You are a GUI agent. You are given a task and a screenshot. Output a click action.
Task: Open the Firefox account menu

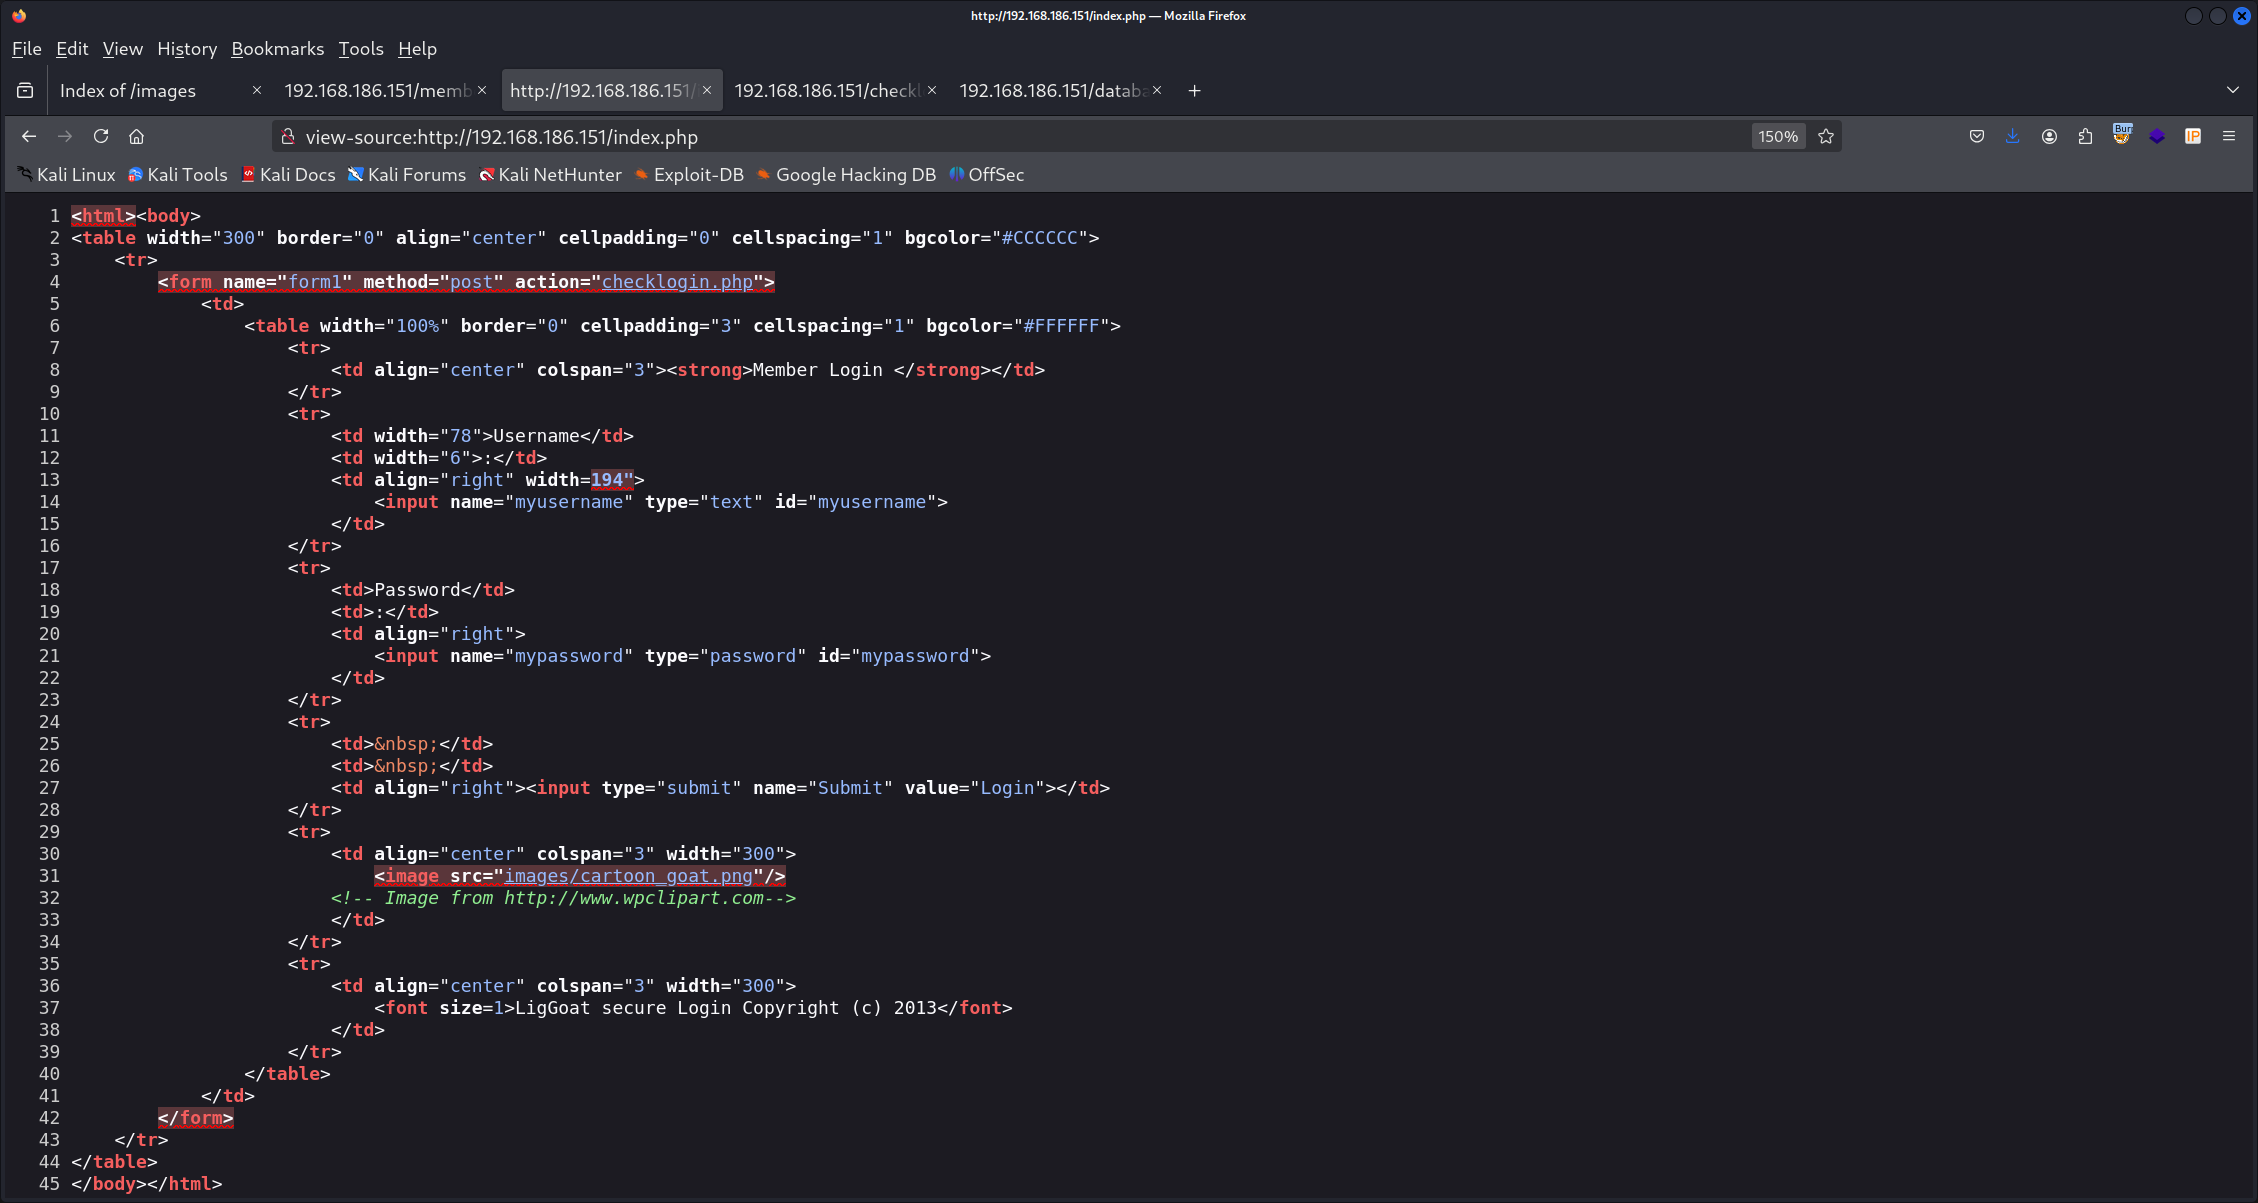tap(2049, 136)
